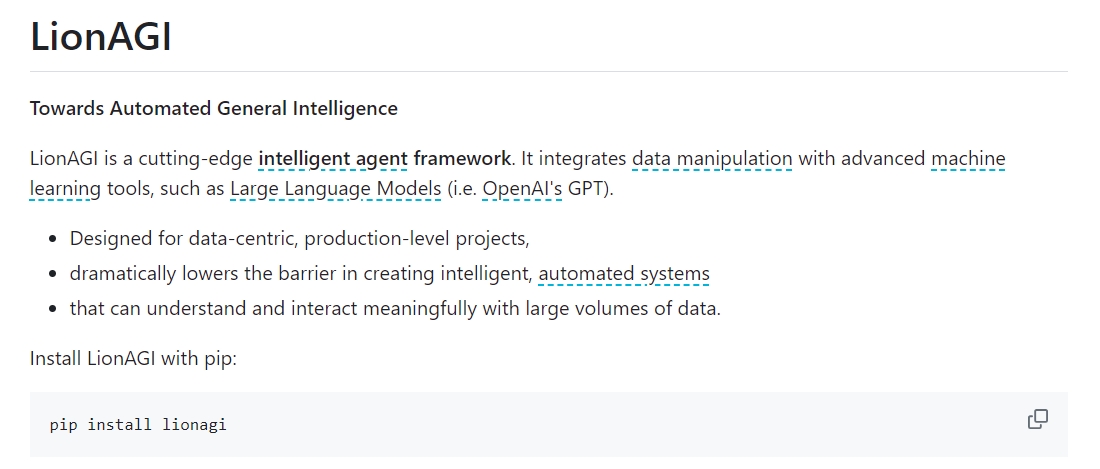Click "Towards Automated General Intelligence" subtitle
The height and width of the screenshot is (469, 1100).
tap(213, 109)
